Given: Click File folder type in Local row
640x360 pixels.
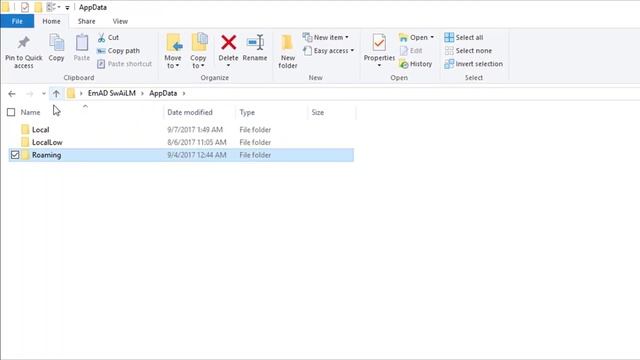Looking at the screenshot, I should [x=255, y=130].
